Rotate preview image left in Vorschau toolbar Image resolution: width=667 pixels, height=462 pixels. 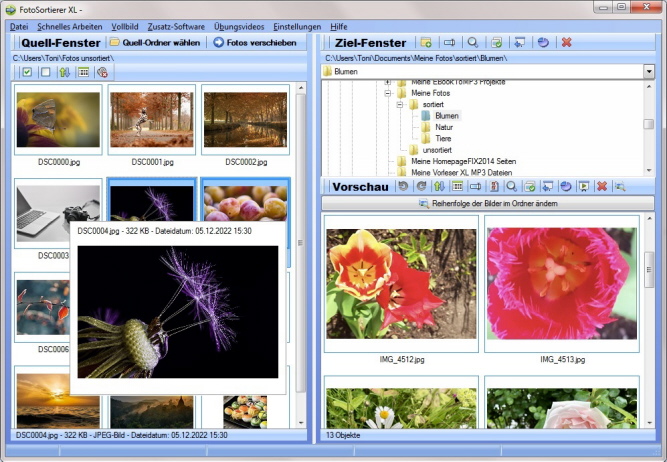(403, 186)
